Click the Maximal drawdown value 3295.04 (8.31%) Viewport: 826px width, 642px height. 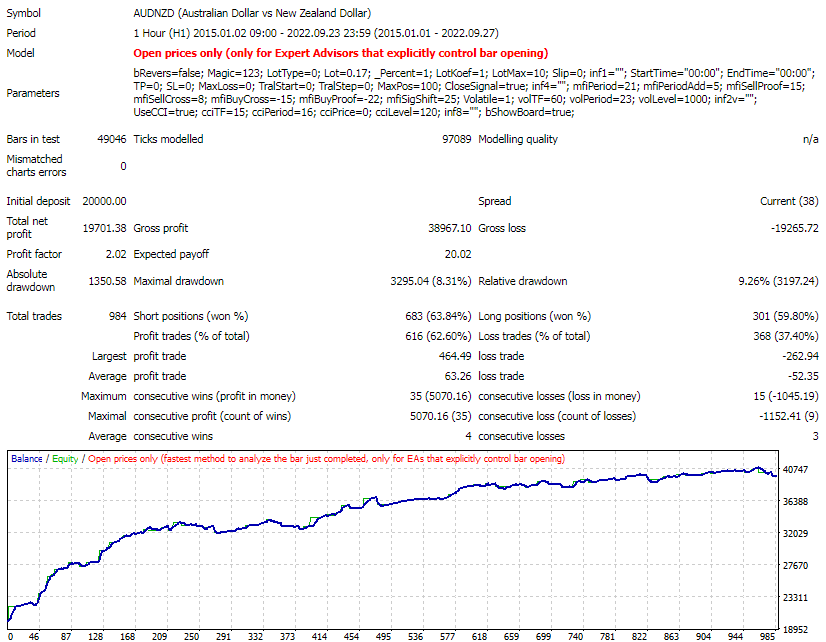tap(430, 281)
